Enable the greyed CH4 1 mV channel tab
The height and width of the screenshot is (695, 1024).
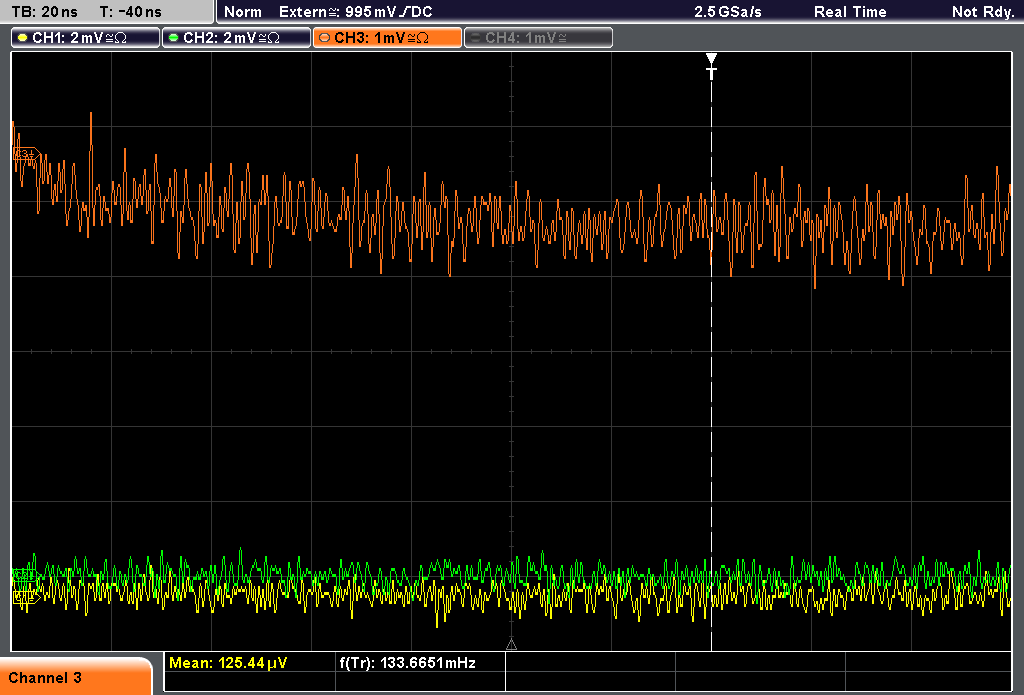click(538, 38)
